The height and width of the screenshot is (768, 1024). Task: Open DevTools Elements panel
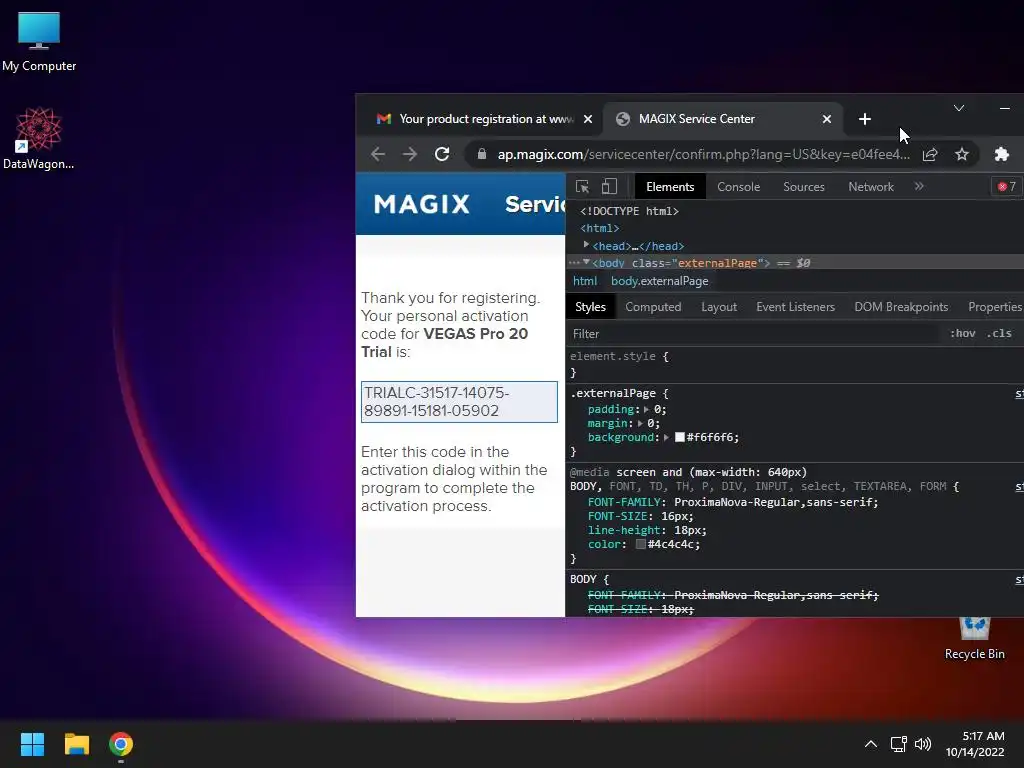[x=670, y=187]
